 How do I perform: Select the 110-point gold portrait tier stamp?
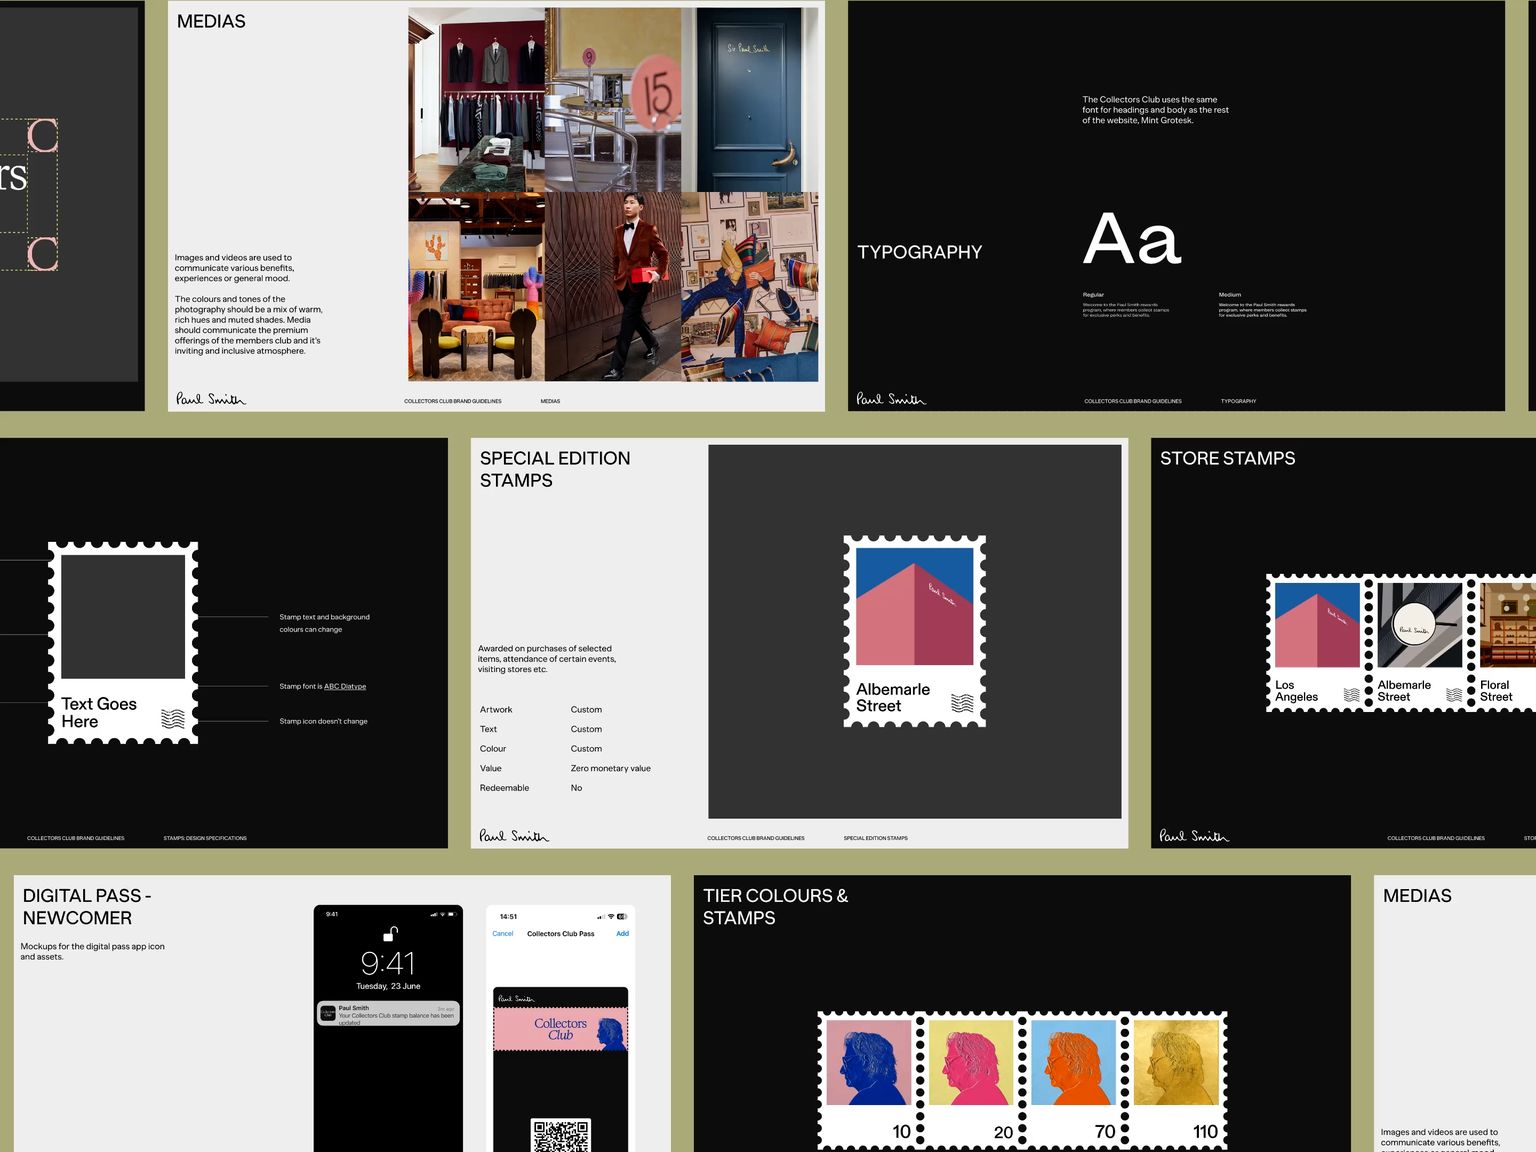1176,1079
